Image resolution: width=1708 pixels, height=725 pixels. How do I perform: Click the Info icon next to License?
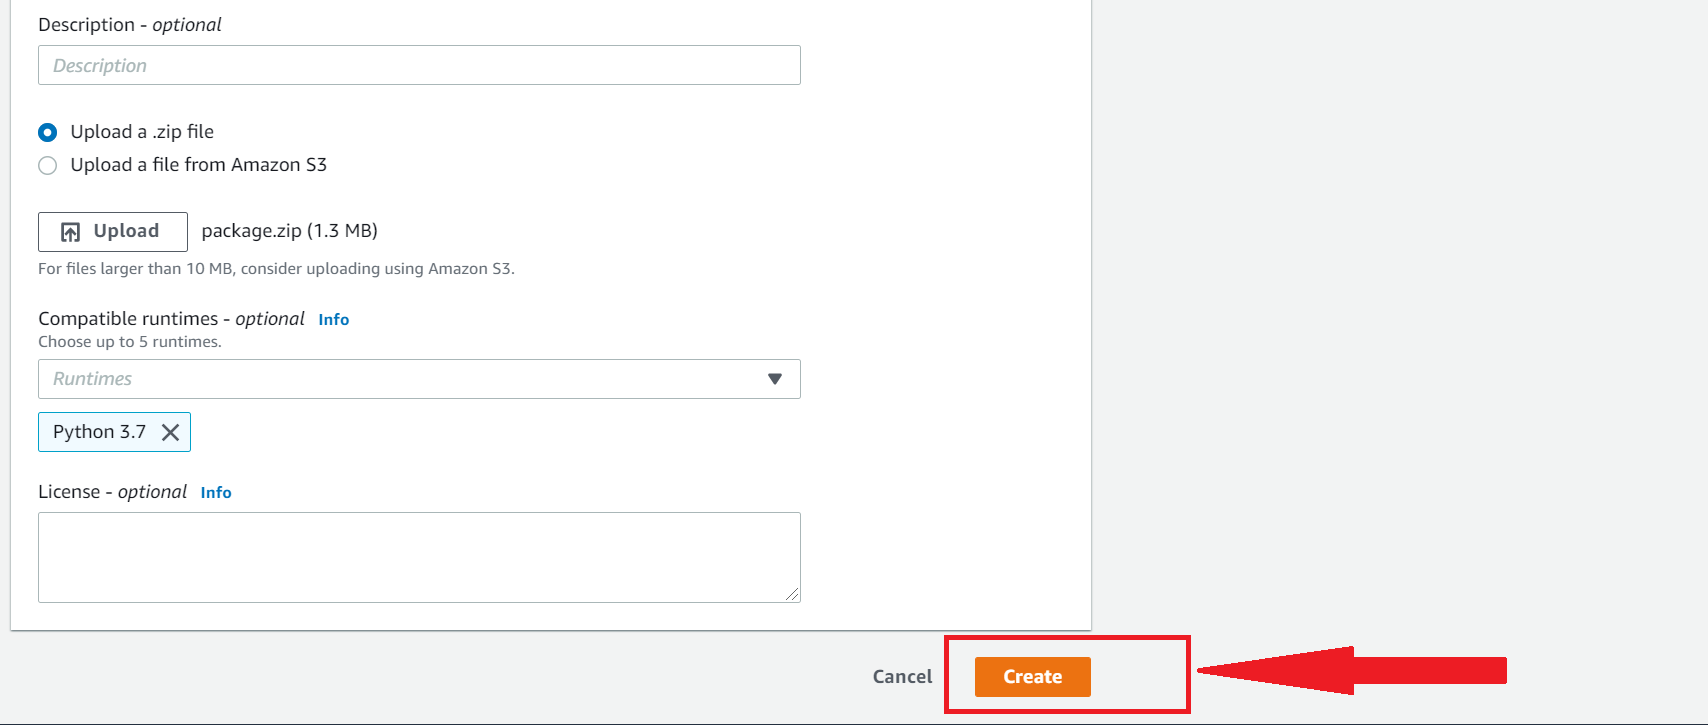(215, 492)
